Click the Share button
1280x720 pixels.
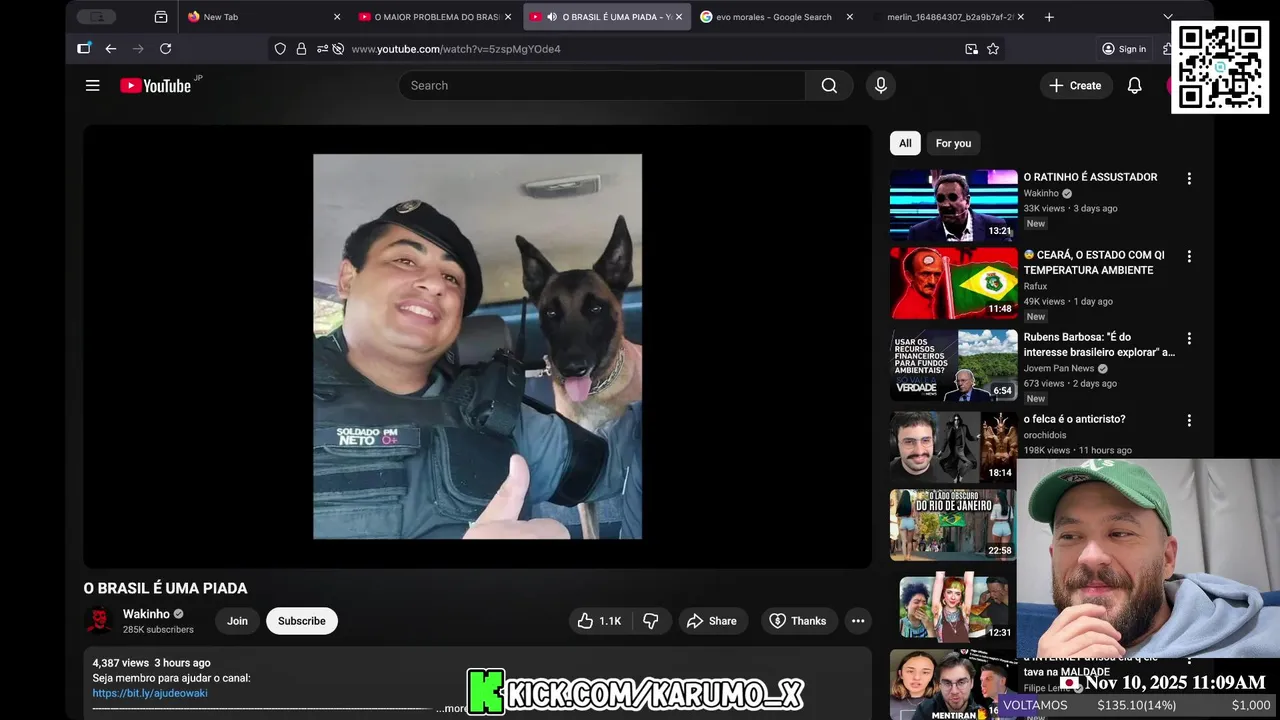click(711, 621)
